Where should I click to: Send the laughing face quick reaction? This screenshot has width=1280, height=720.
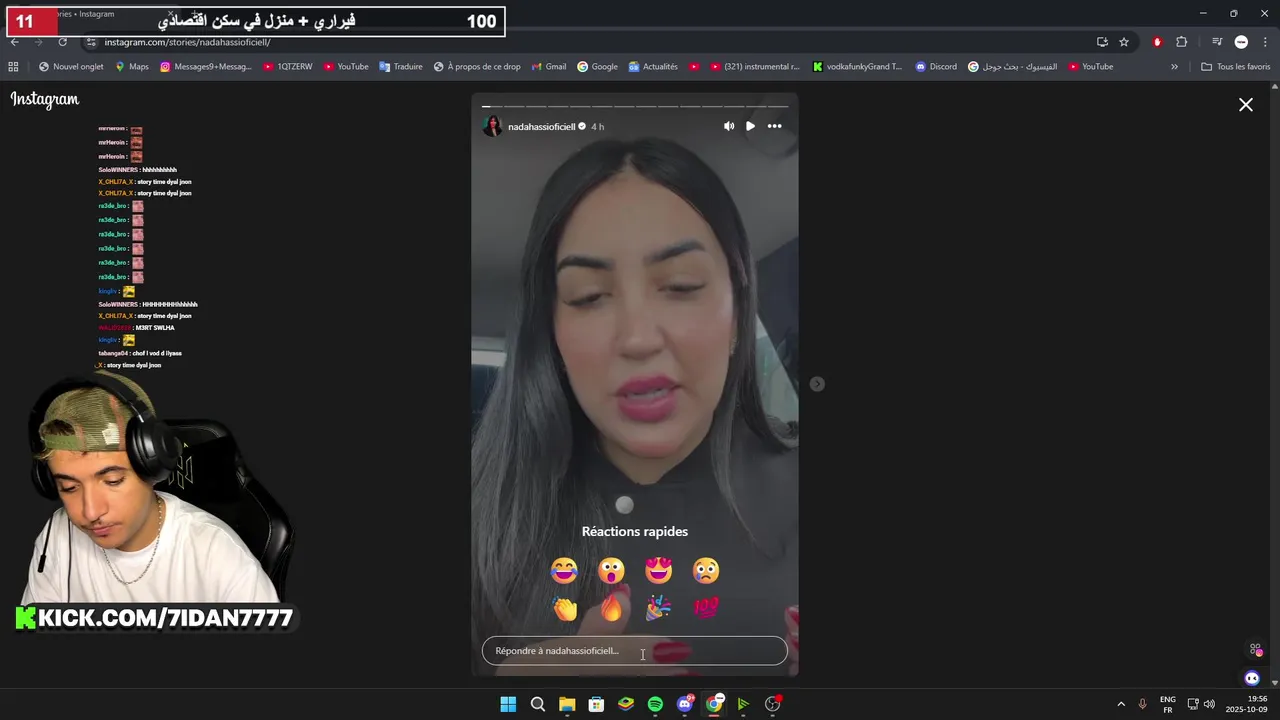[564, 571]
